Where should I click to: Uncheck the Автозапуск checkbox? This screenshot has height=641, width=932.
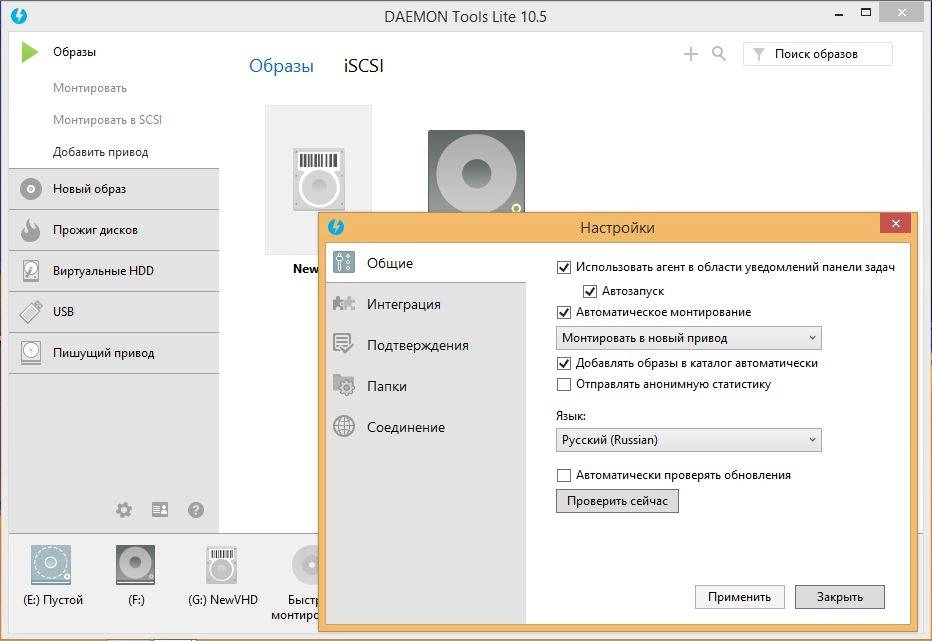(590, 291)
